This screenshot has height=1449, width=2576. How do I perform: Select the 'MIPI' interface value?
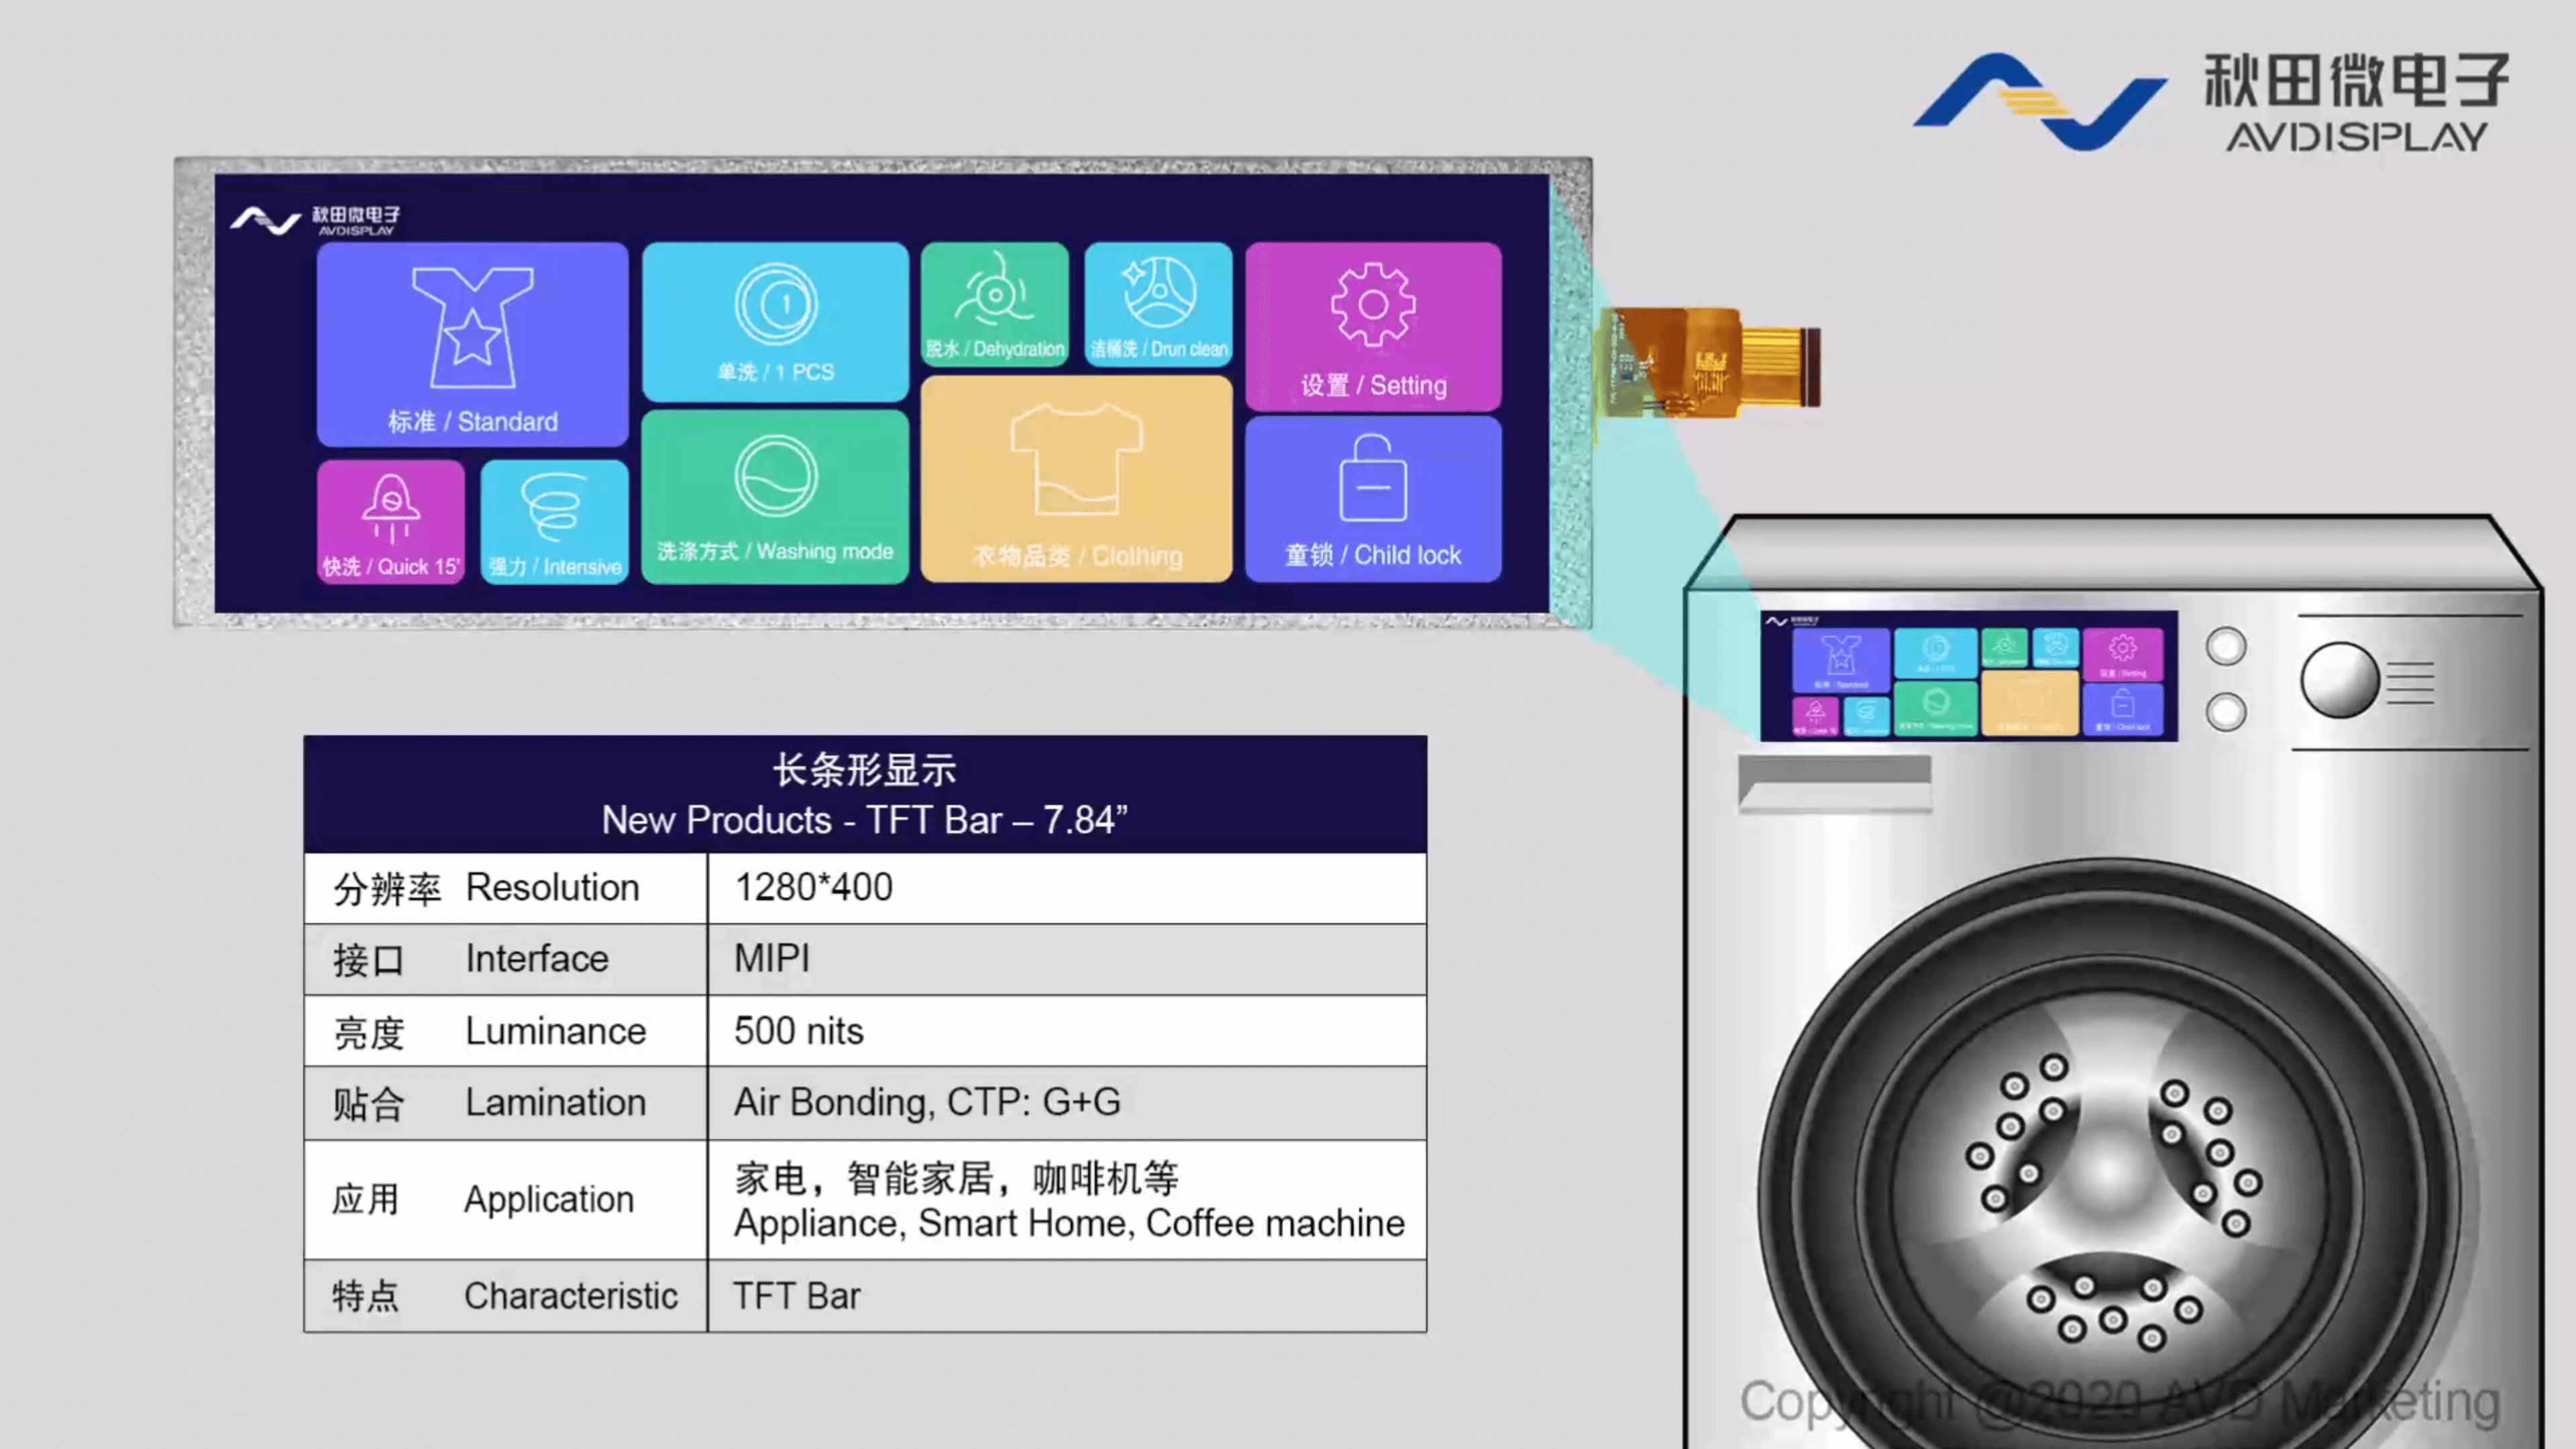point(772,958)
